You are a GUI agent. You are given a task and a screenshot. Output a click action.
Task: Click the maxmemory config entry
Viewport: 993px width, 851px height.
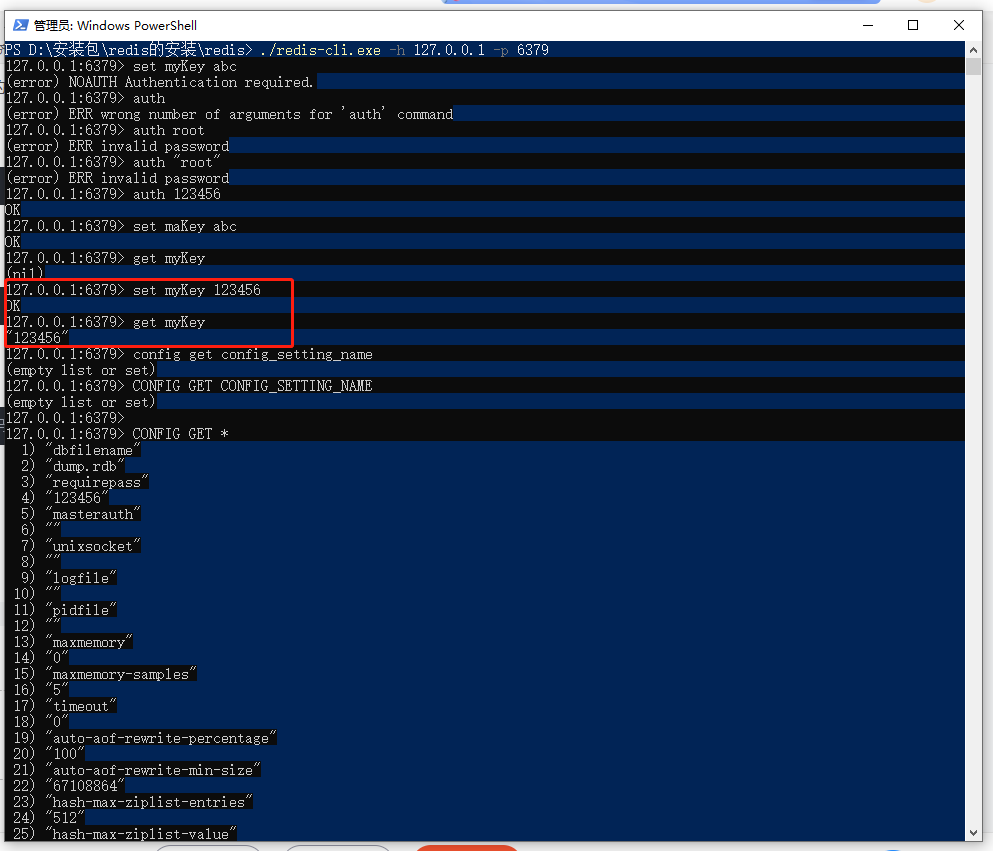(88, 641)
